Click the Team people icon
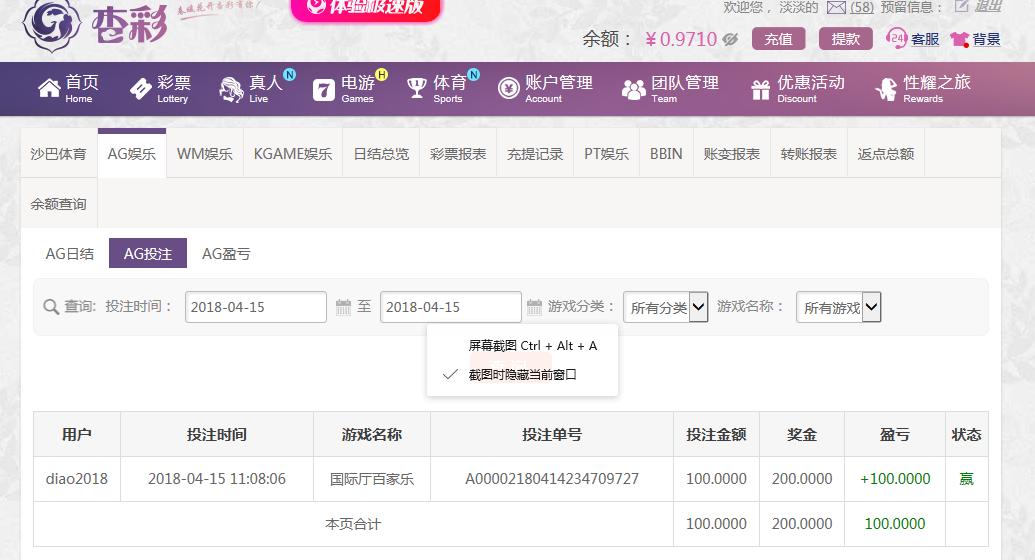This screenshot has width=1035, height=560. click(x=634, y=89)
